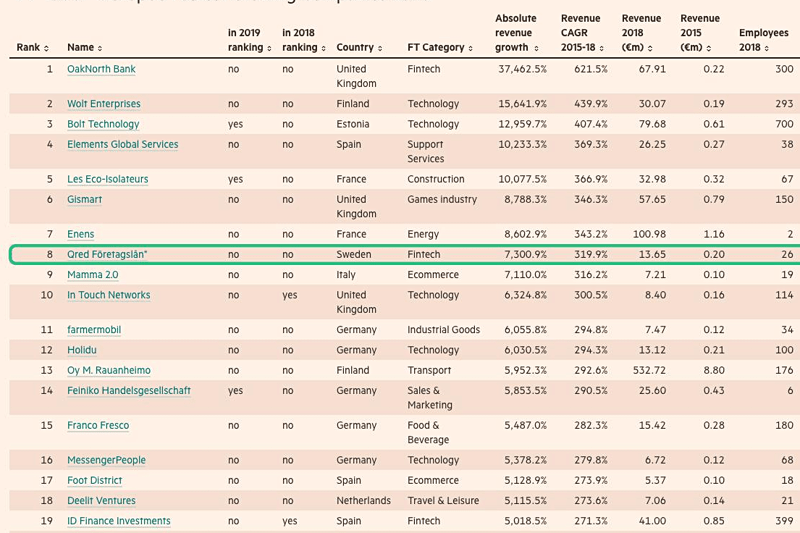
Task: Select MessengerPeople's CAGR value 279.8%
Action: (x=591, y=460)
